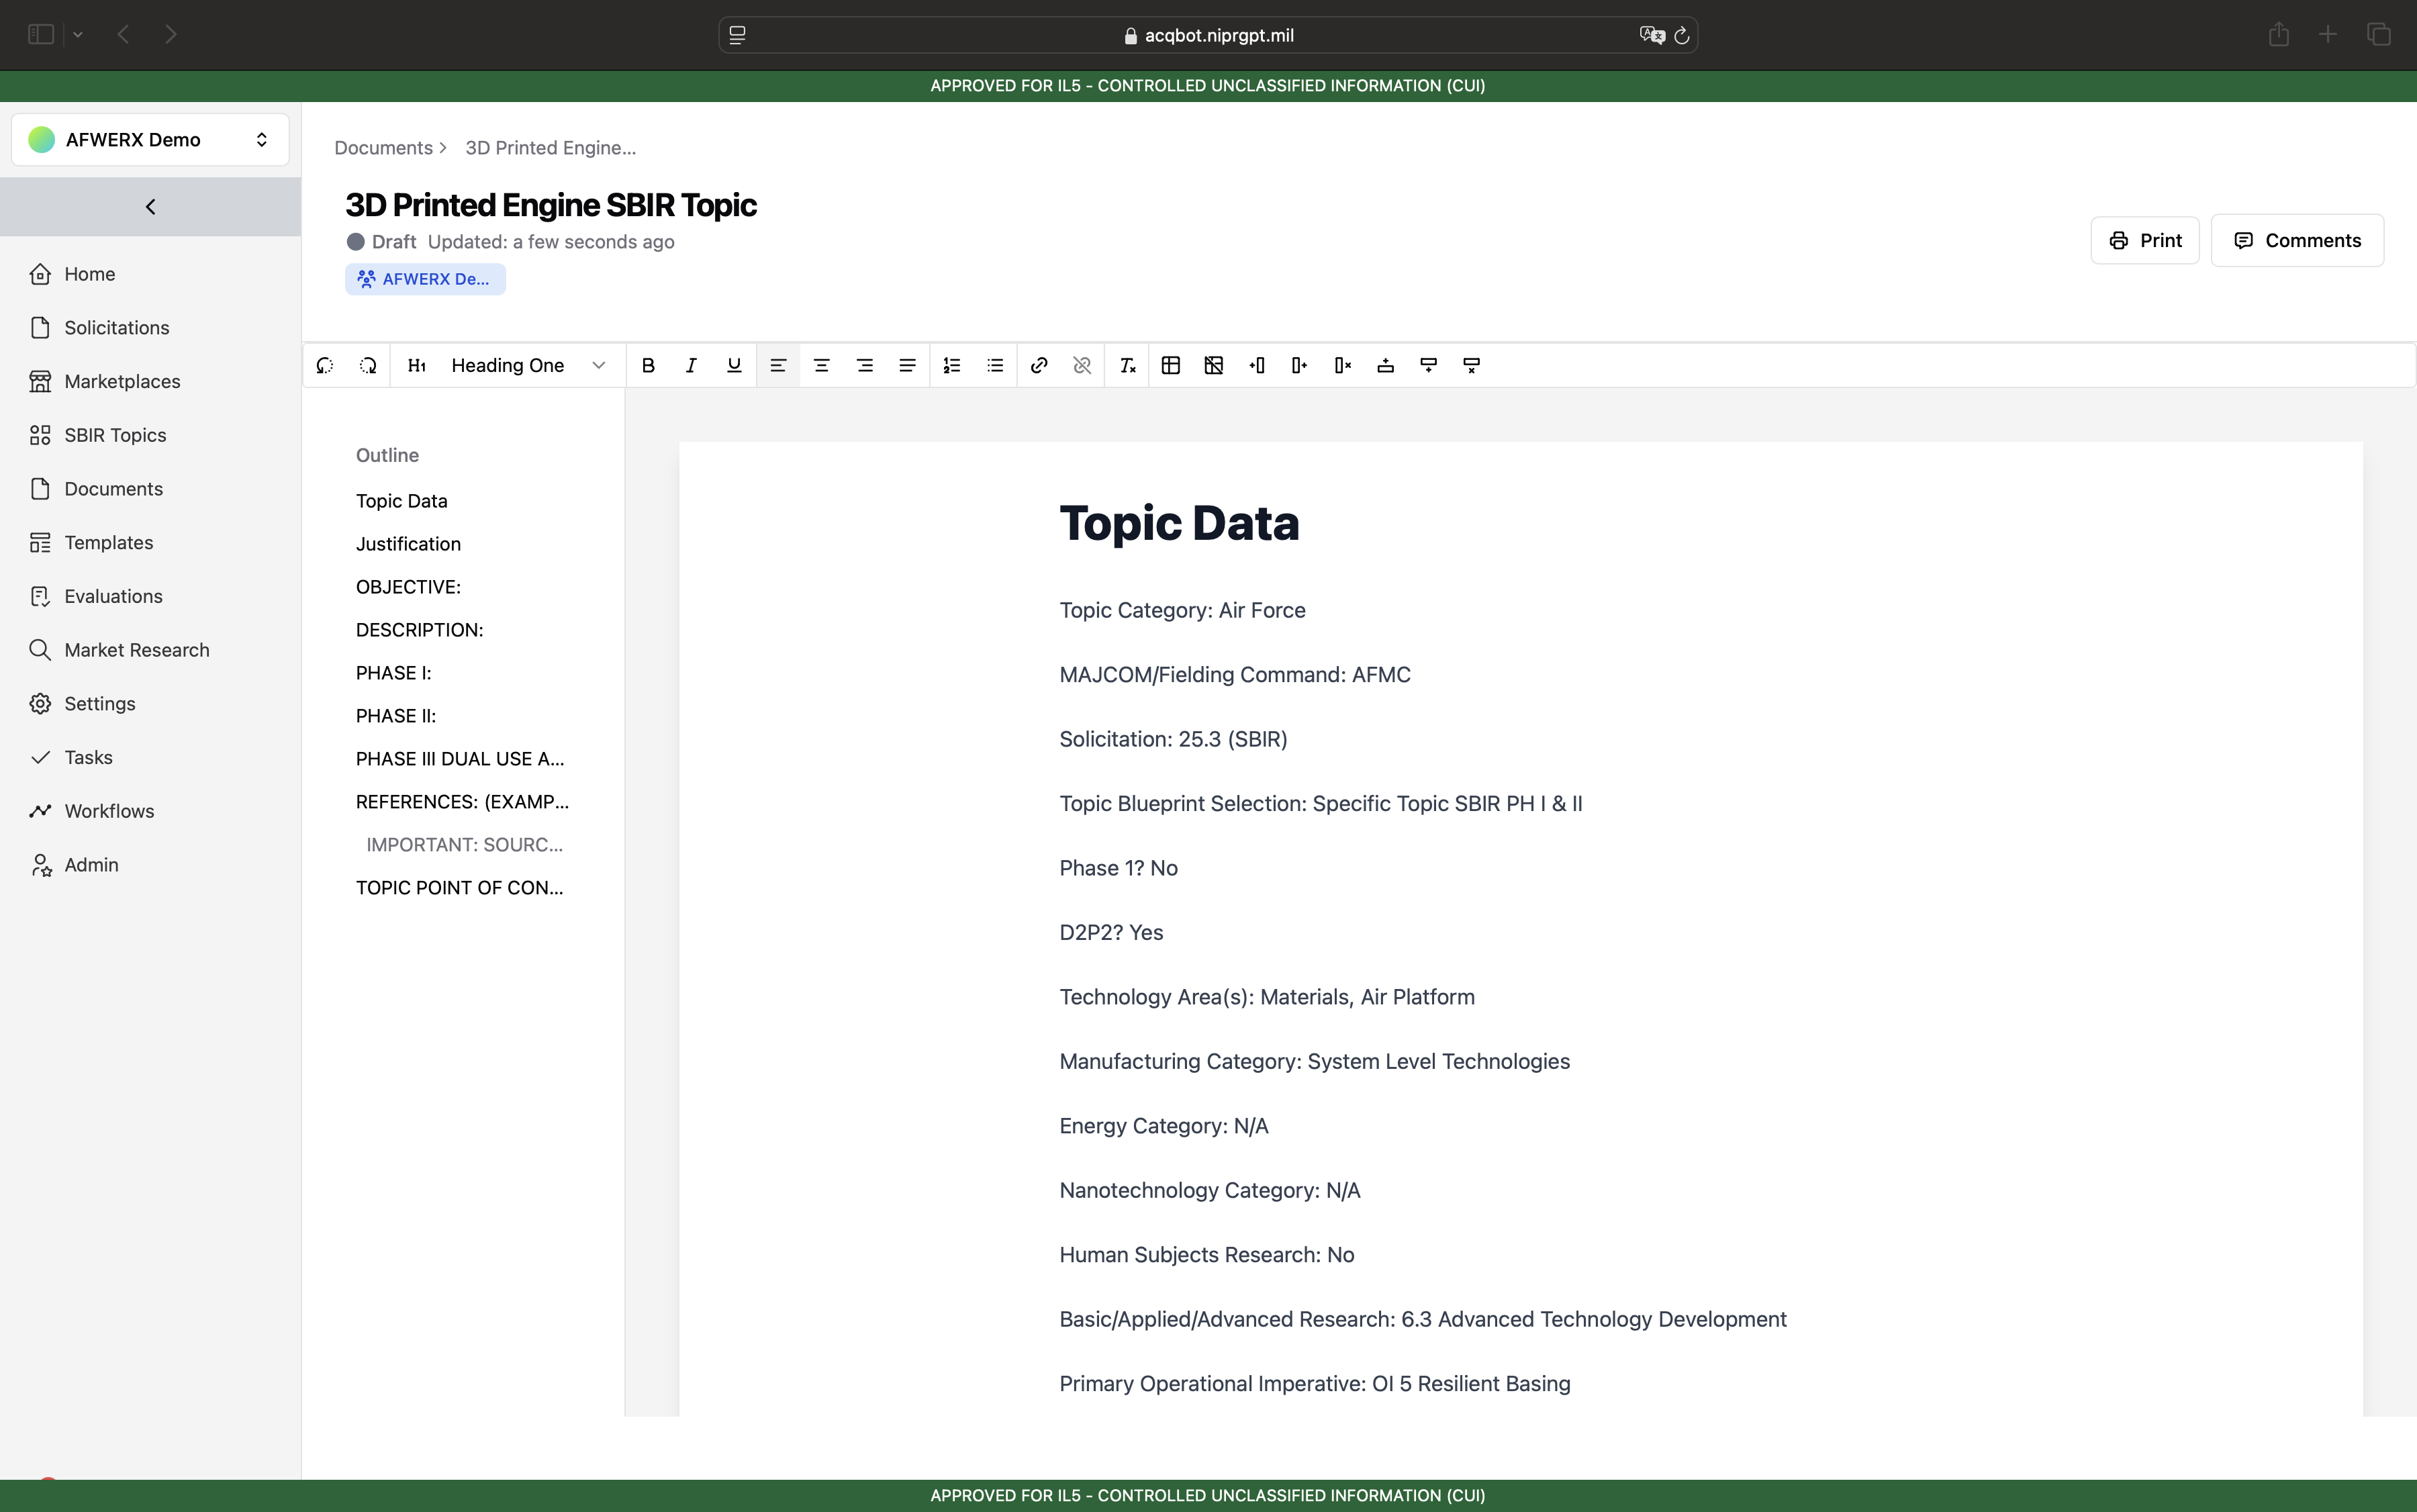Toggle underline formatting
2417x1512 pixels.
(734, 366)
